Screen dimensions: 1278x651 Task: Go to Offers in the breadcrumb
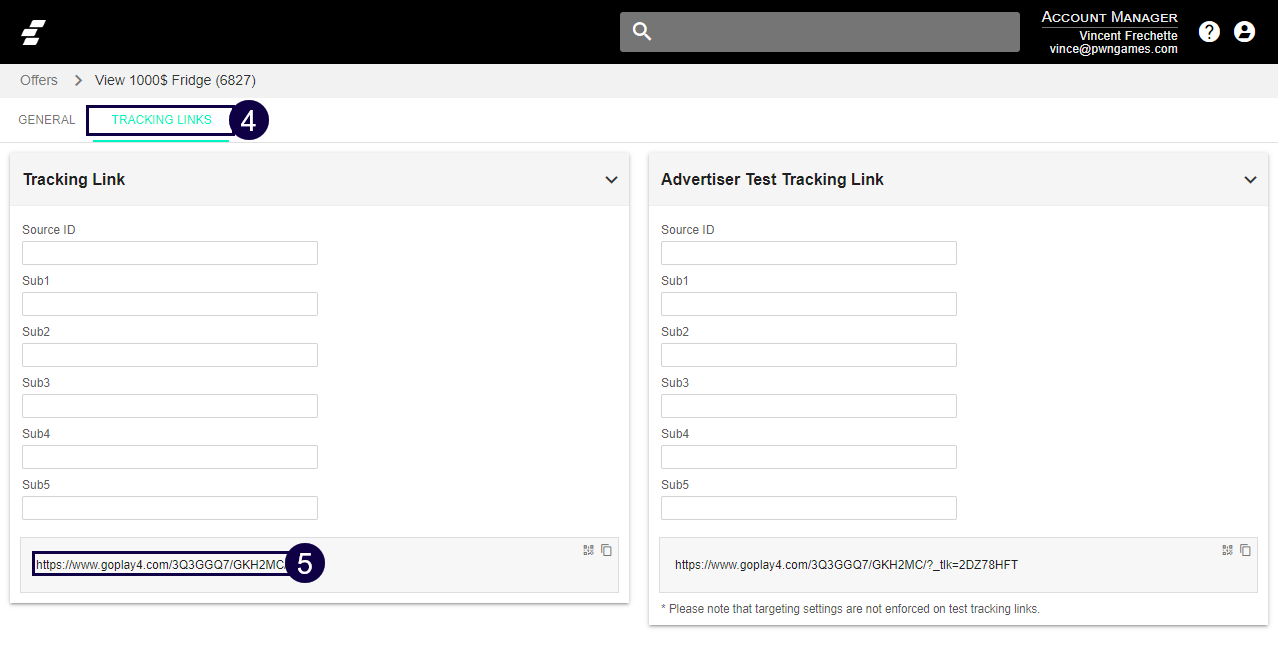39,80
